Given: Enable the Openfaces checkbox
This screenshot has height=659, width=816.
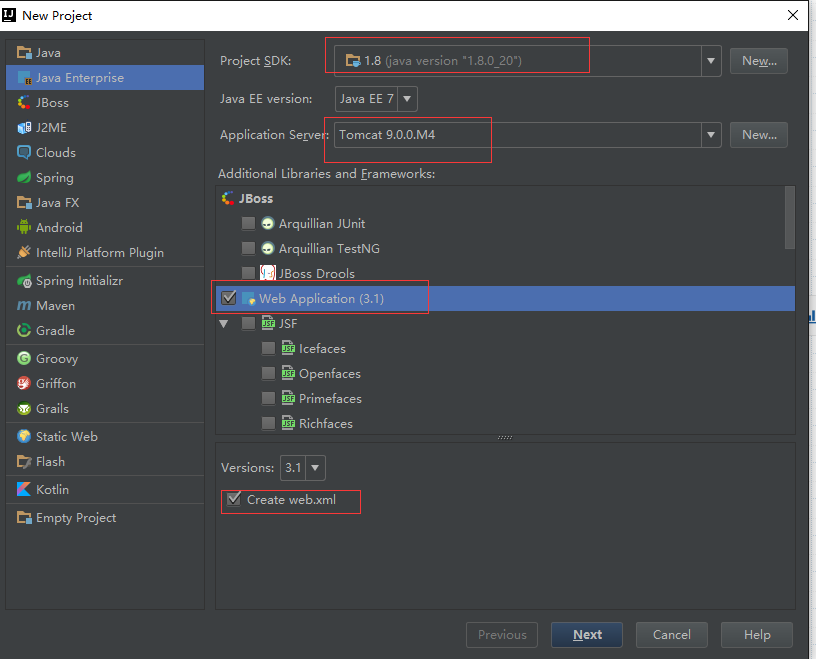Looking at the screenshot, I should (268, 373).
